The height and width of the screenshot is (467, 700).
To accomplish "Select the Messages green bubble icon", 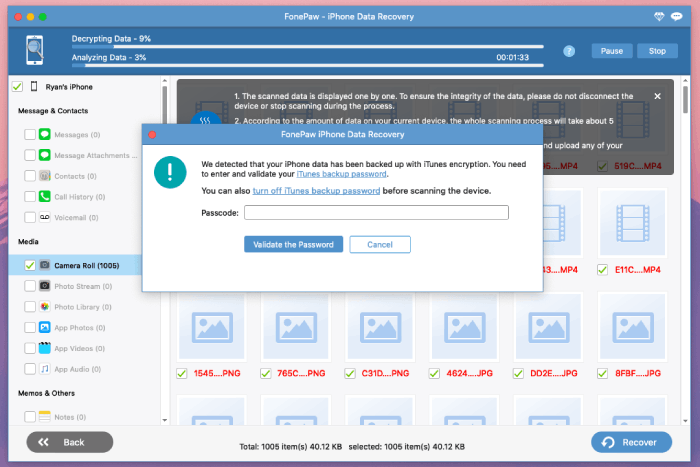I will point(45,134).
